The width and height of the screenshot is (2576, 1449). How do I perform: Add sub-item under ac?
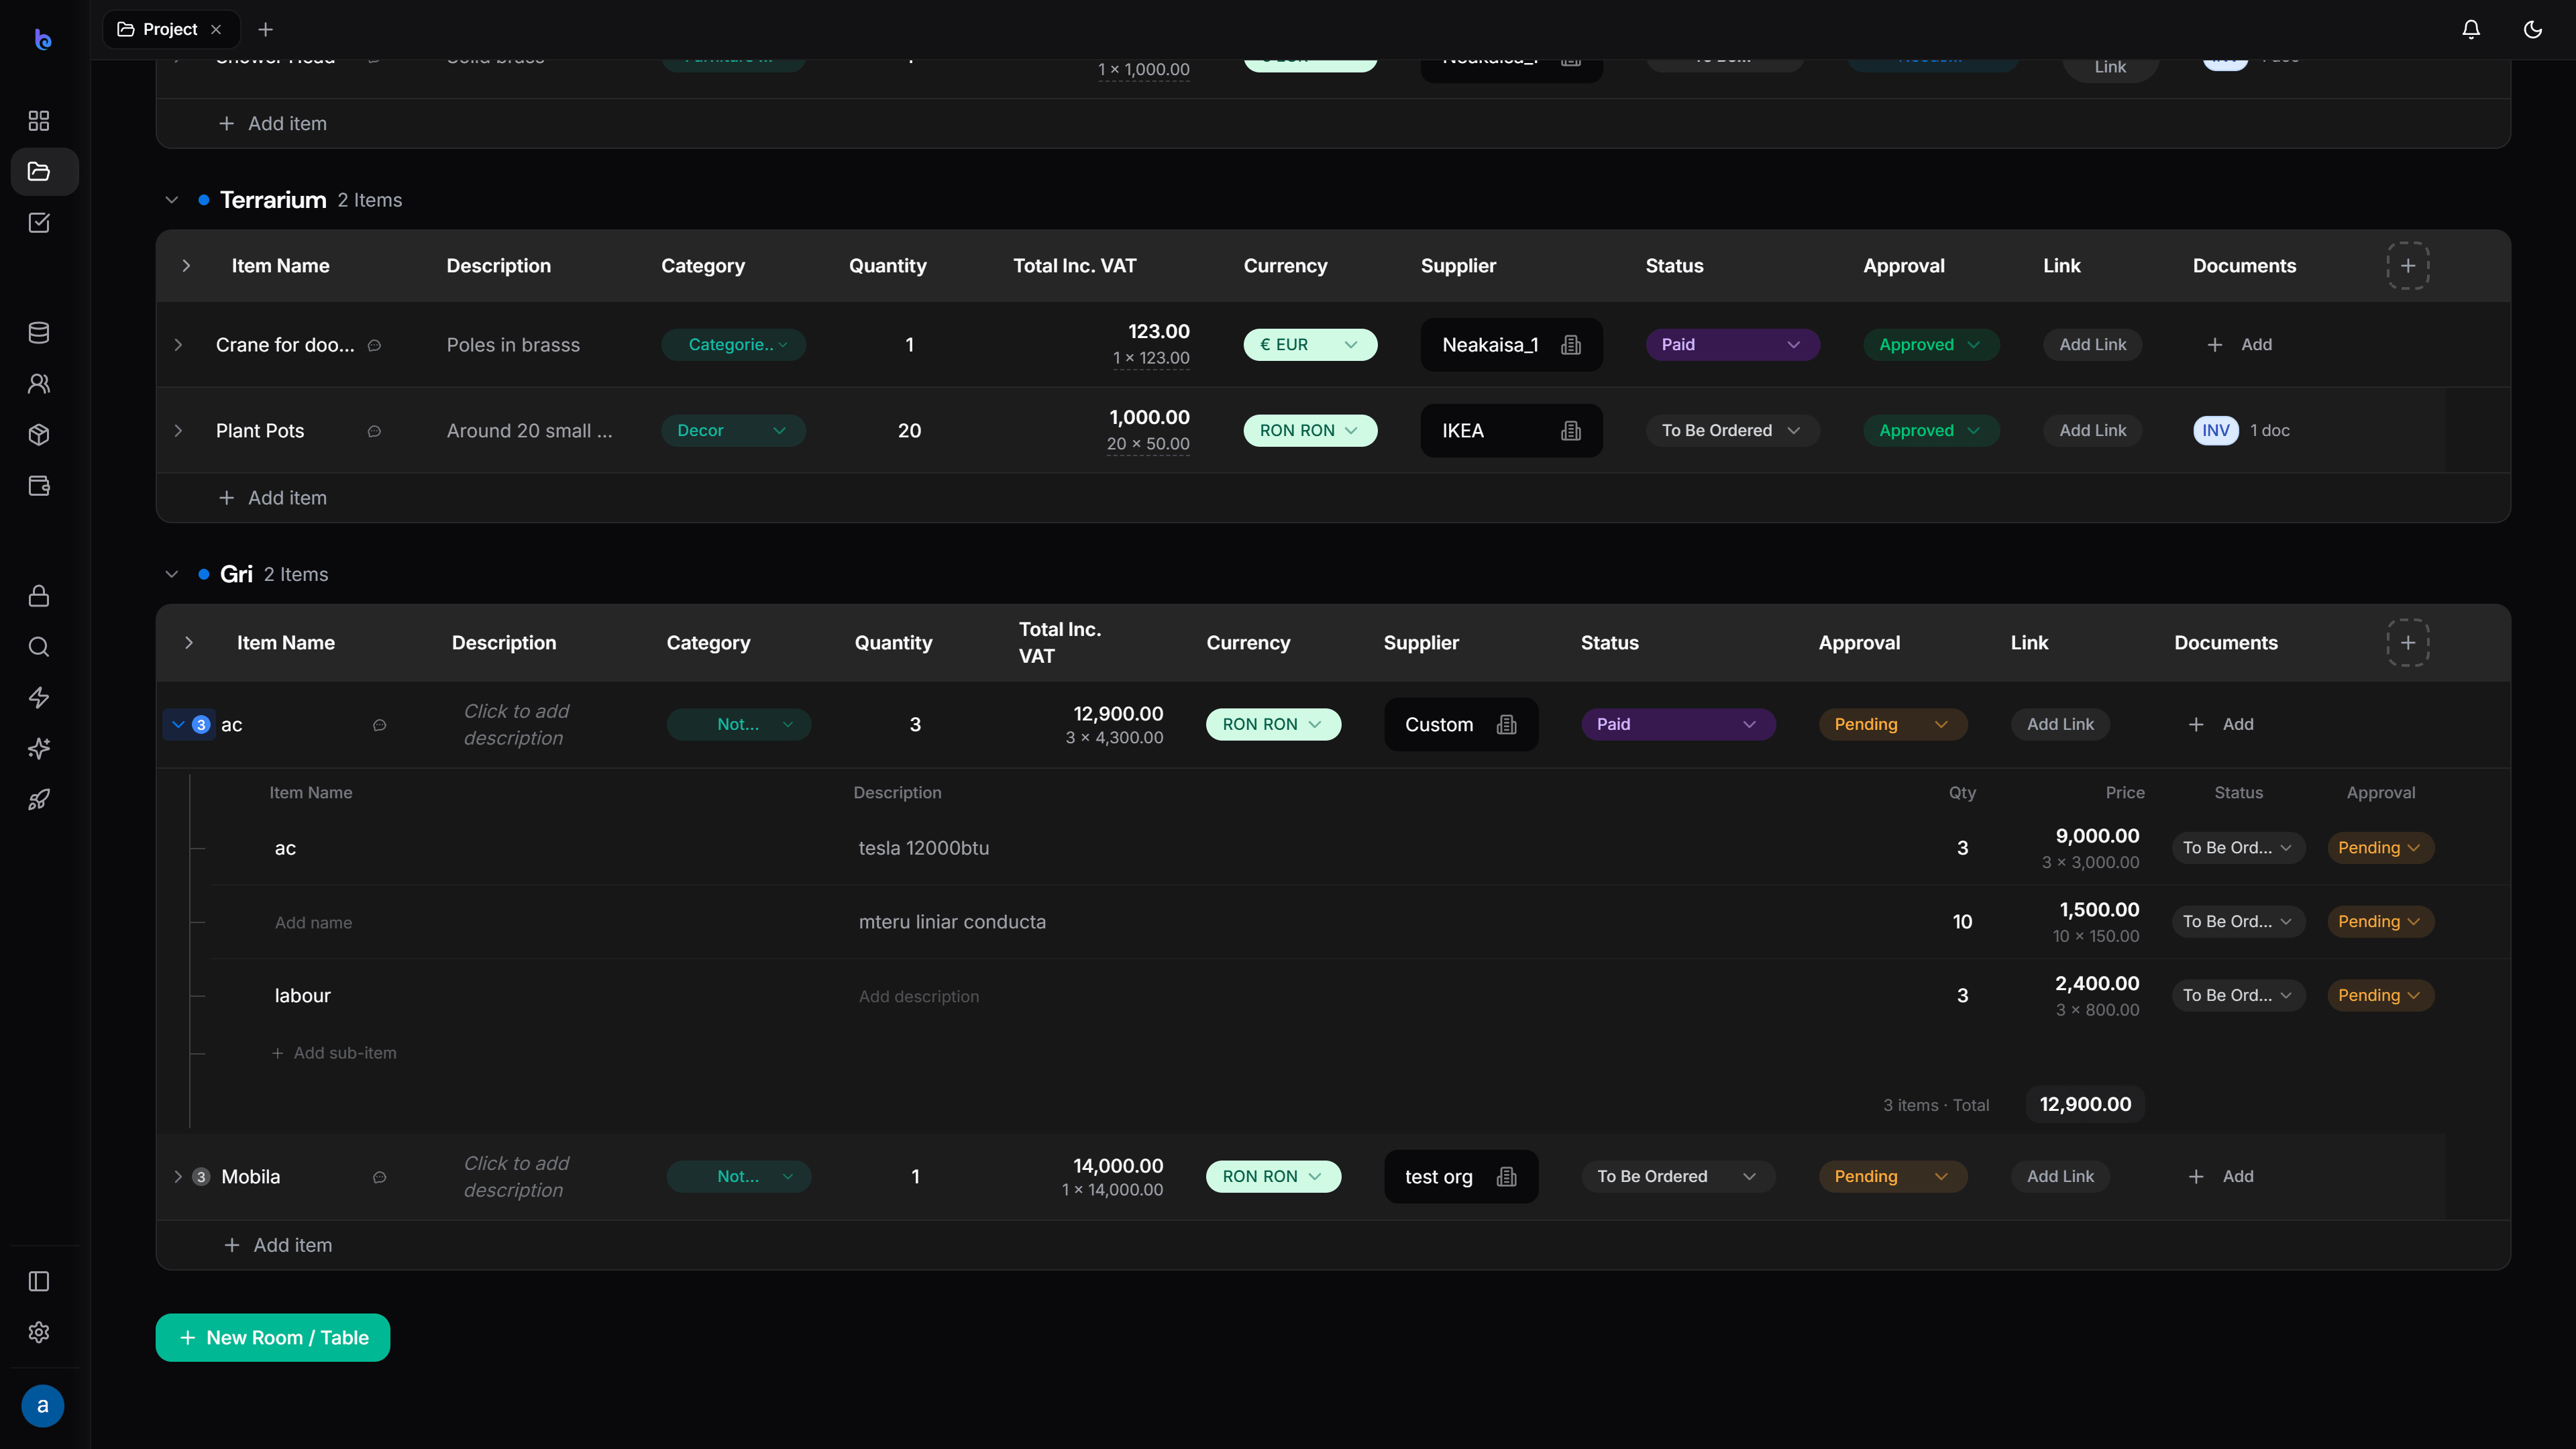point(334,1054)
